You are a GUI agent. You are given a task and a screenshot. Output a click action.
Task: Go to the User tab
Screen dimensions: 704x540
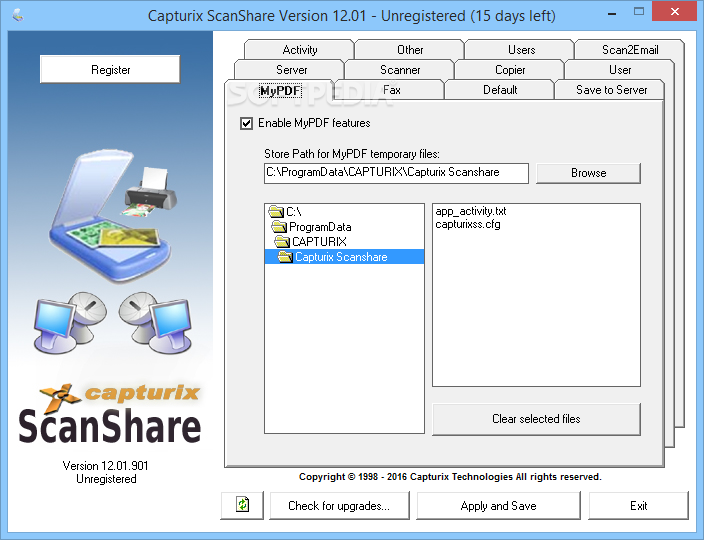[620, 70]
